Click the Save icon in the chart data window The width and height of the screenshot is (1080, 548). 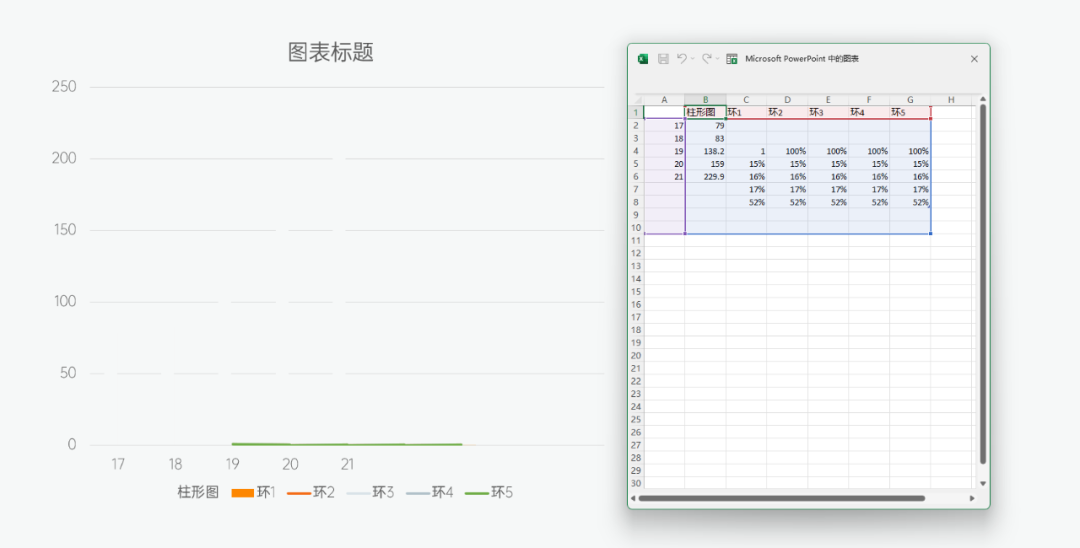point(663,59)
